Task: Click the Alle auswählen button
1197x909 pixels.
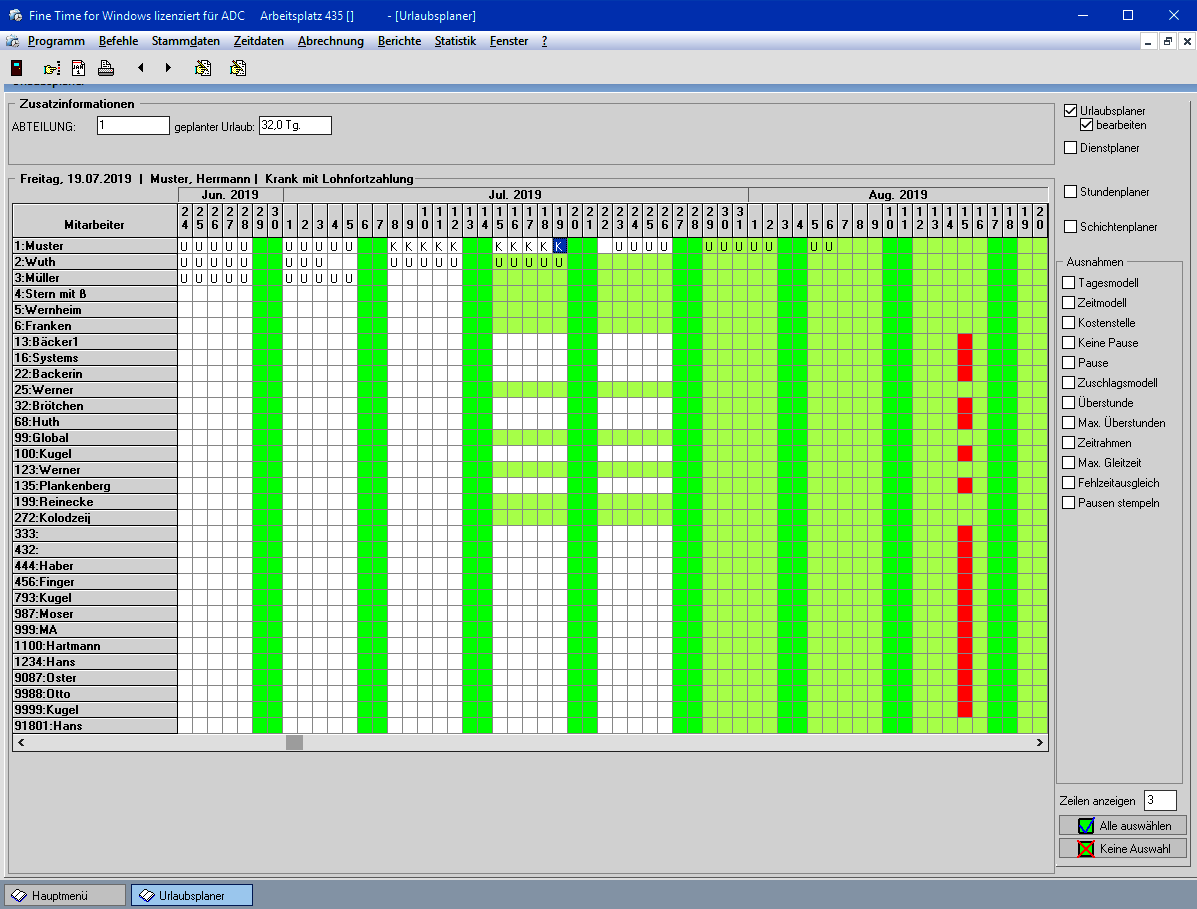Action: (1123, 826)
